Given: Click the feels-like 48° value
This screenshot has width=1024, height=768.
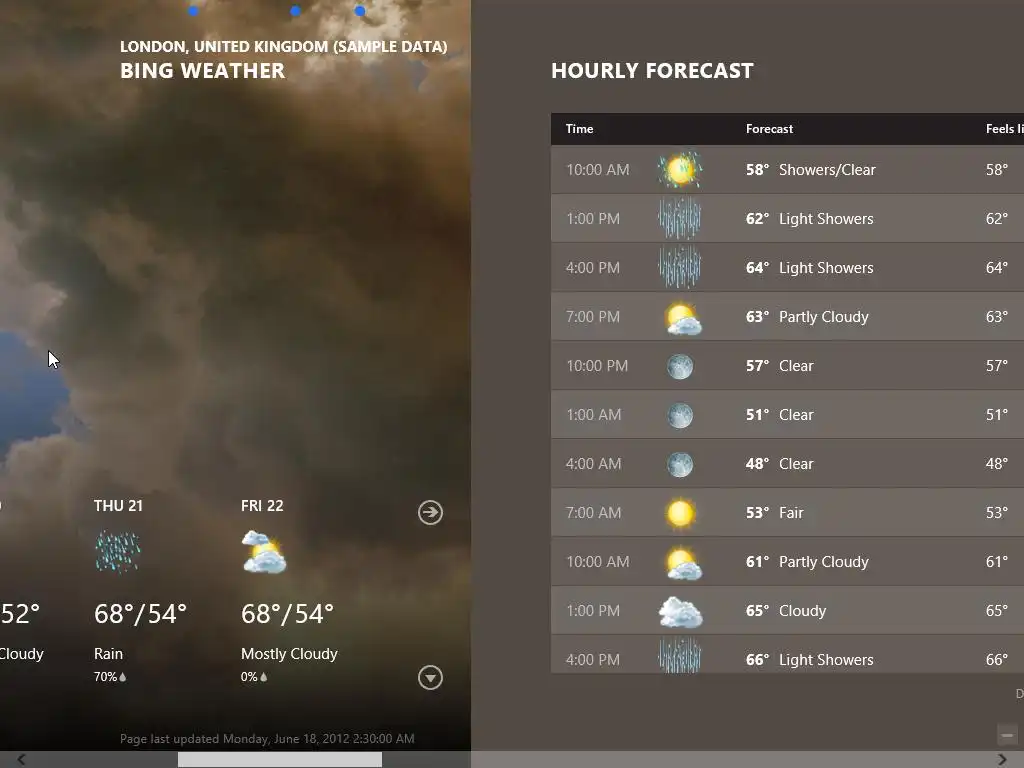Looking at the screenshot, I should [997, 464].
